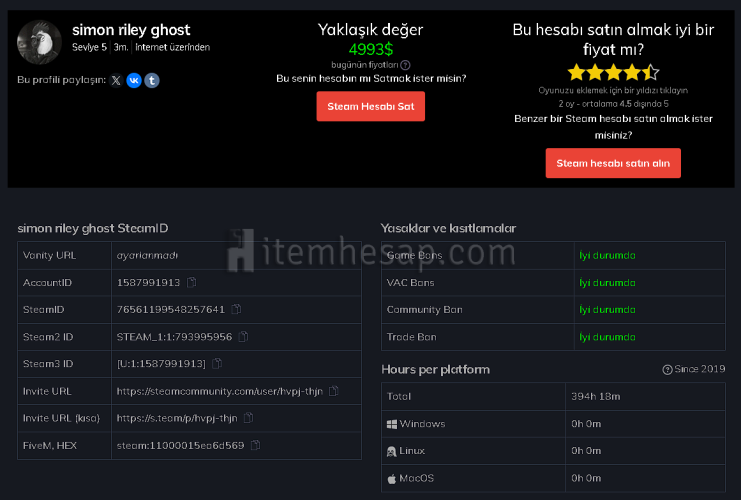Viewport: 741px width, 500px height.
Task: Click the Since 2019 help icon
Action: [x=667, y=370]
